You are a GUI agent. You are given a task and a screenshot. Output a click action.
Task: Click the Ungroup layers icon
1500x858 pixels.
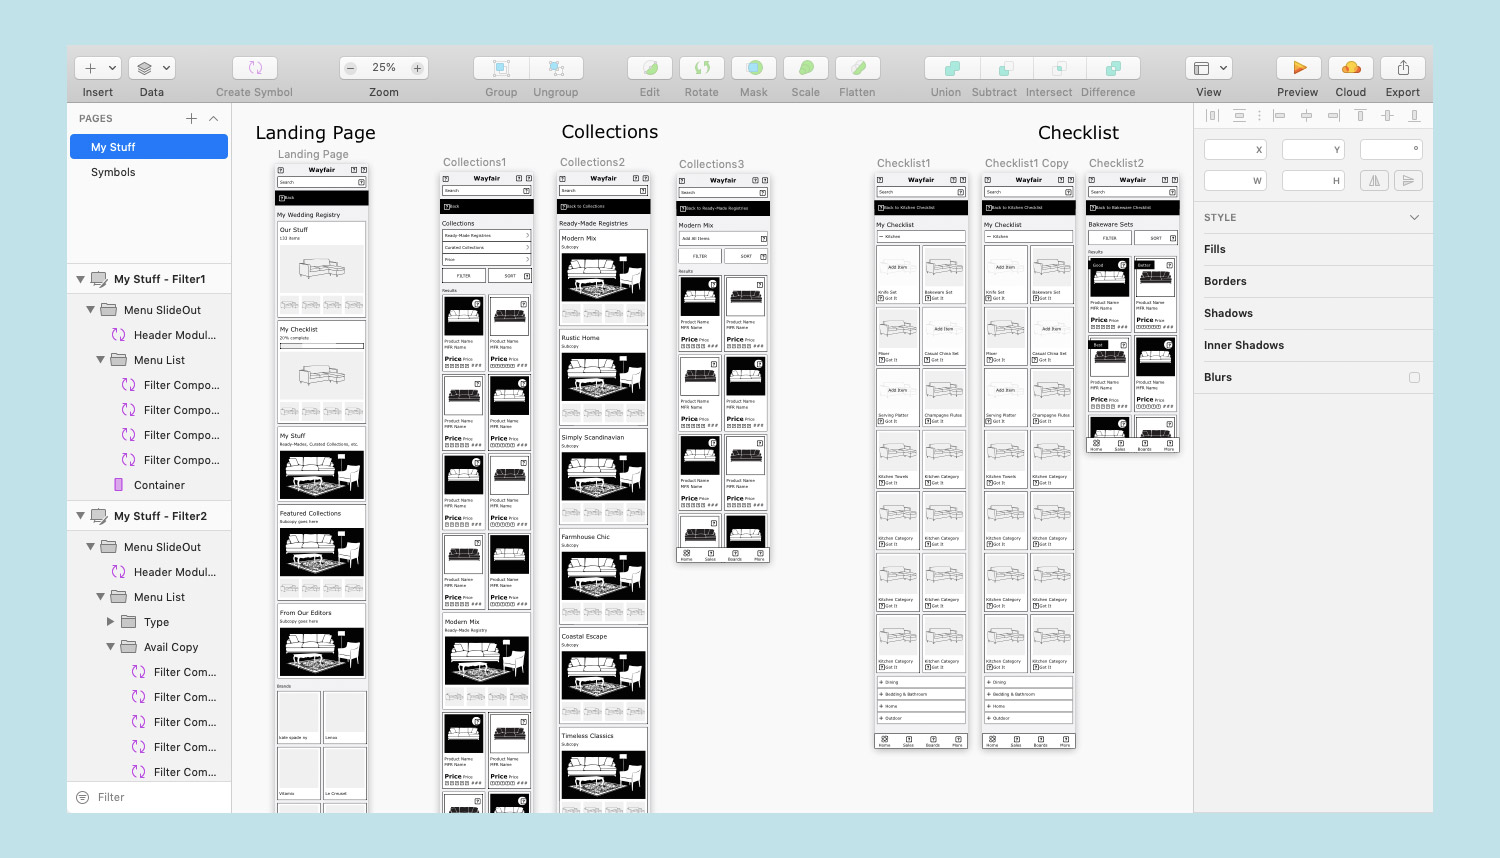click(556, 68)
